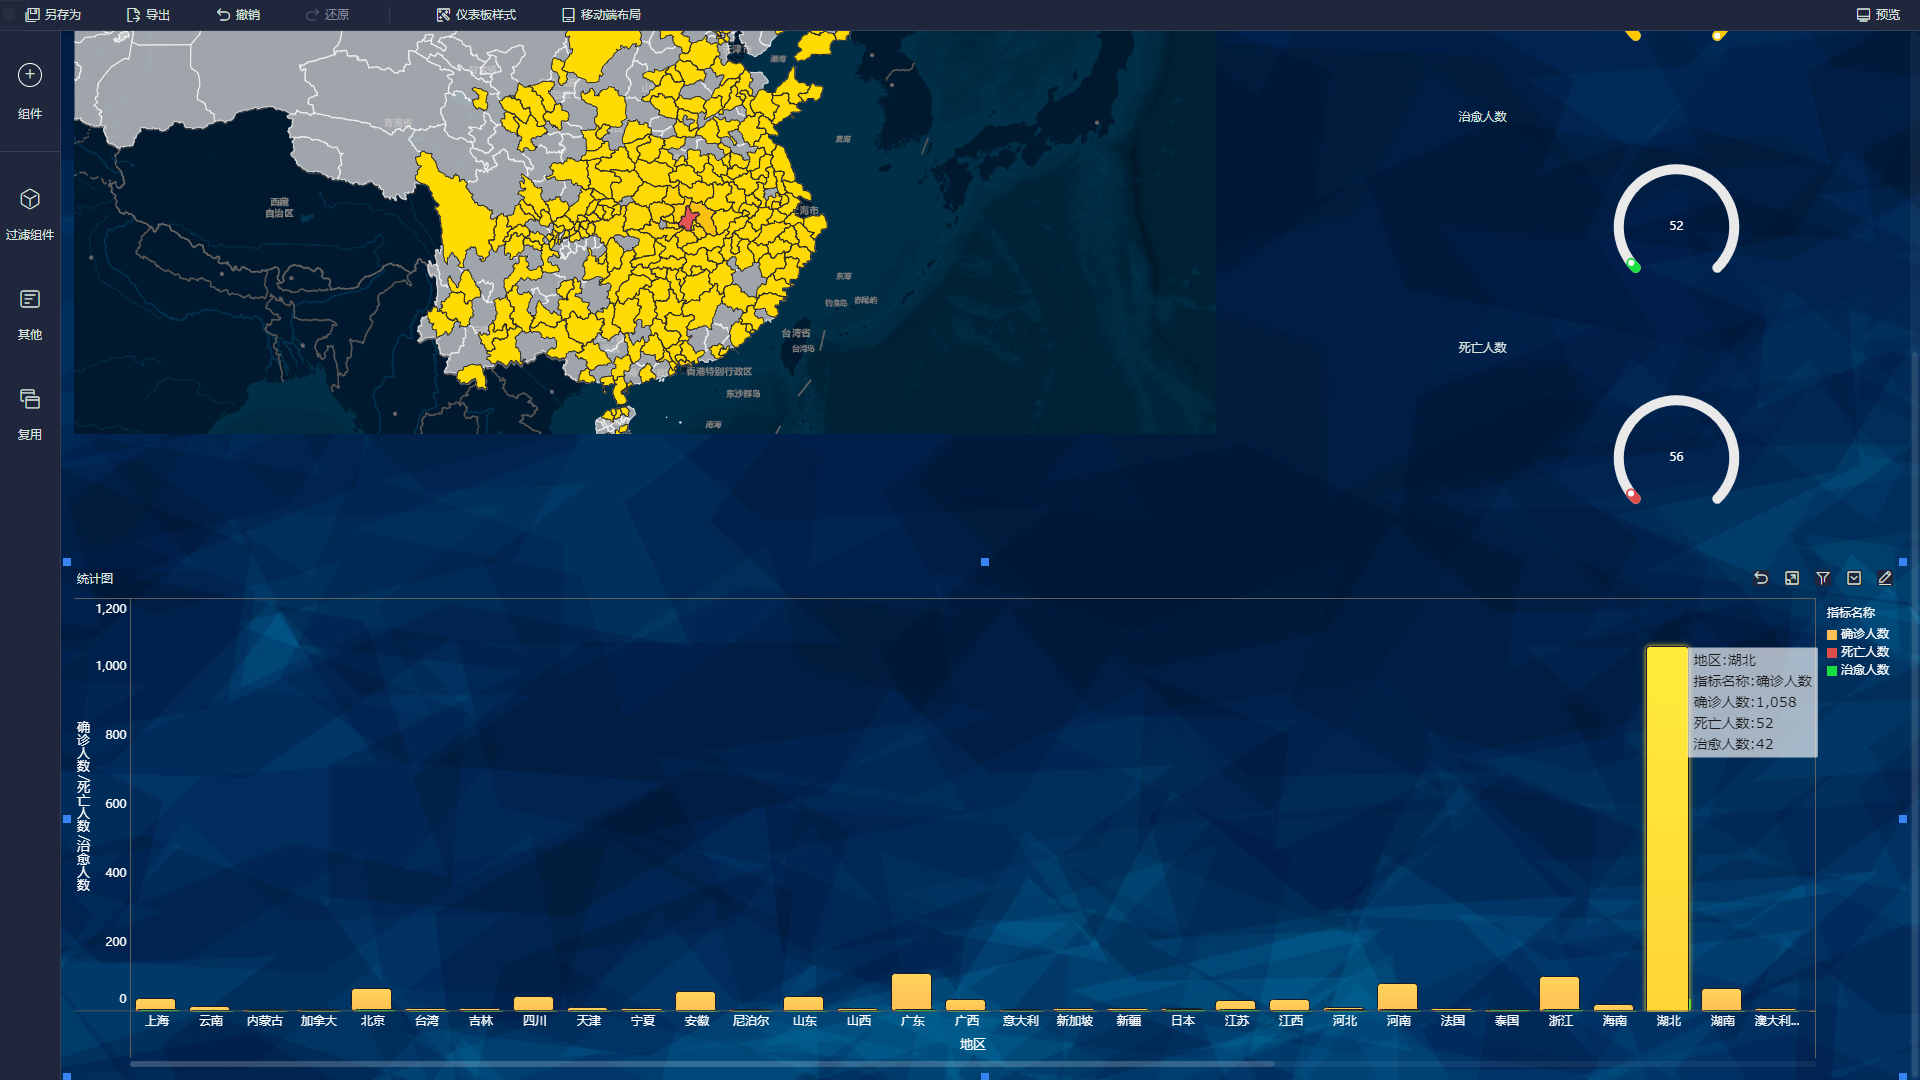Click the chart's horizontal scrollbar

point(700,1064)
